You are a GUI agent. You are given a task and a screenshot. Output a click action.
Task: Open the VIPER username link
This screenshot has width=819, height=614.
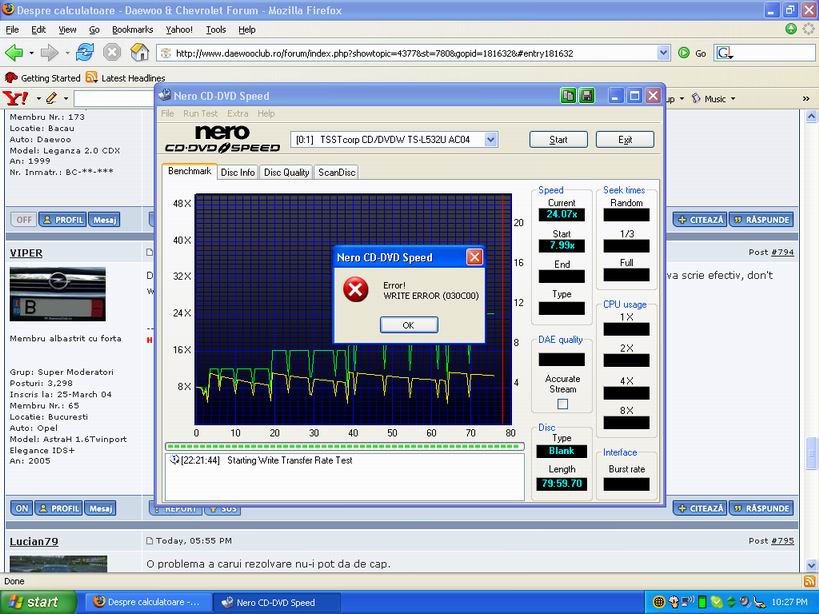[26, 253]
